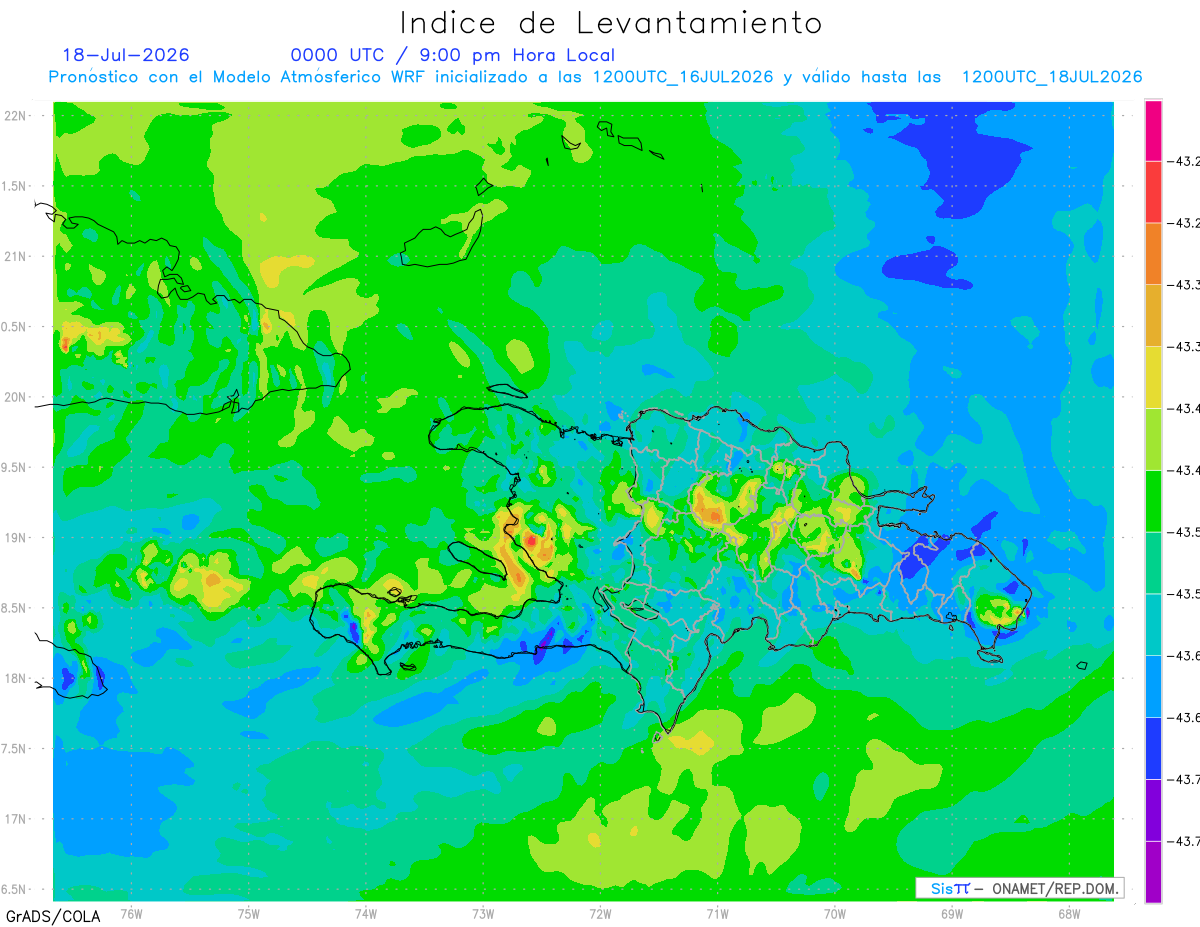Pick the red swatch in the color bar

point(1153,192)
